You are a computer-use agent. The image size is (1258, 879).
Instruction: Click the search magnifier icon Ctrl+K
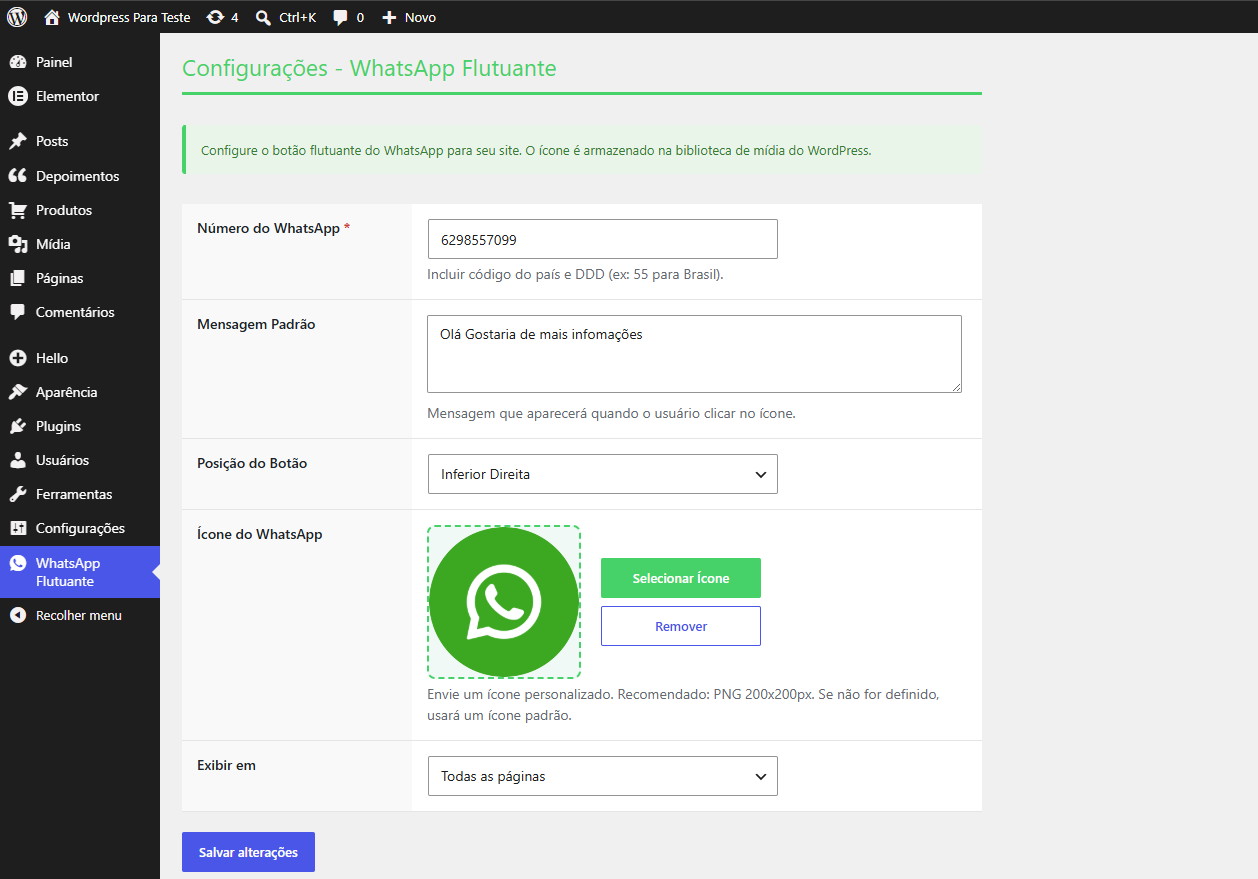point(263,17)
